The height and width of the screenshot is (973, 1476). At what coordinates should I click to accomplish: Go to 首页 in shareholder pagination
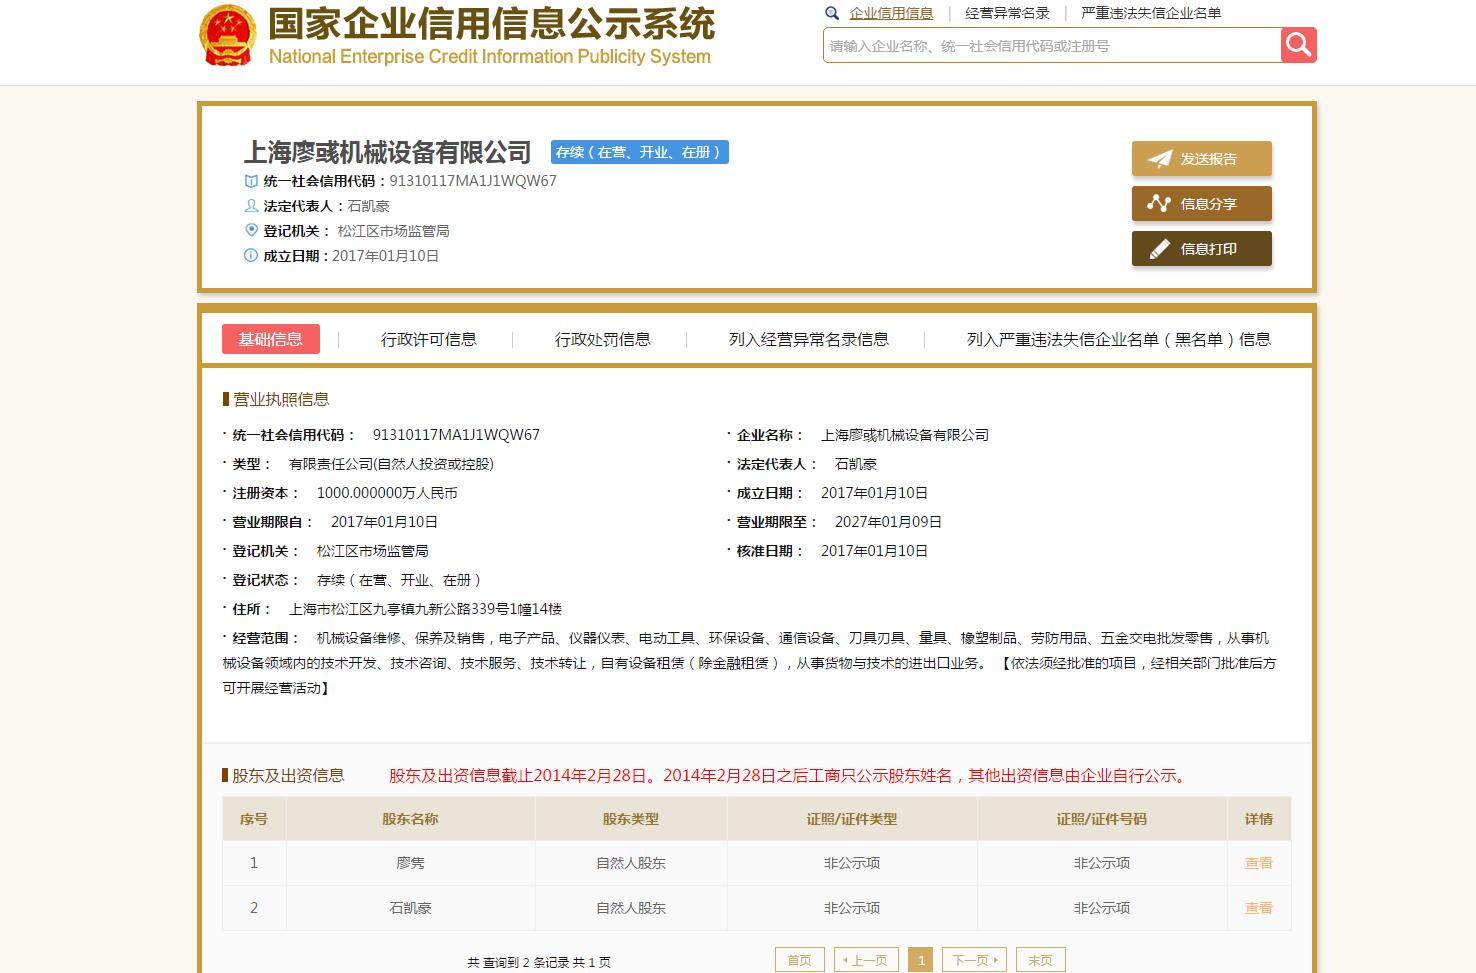click(x=800, y=960)
